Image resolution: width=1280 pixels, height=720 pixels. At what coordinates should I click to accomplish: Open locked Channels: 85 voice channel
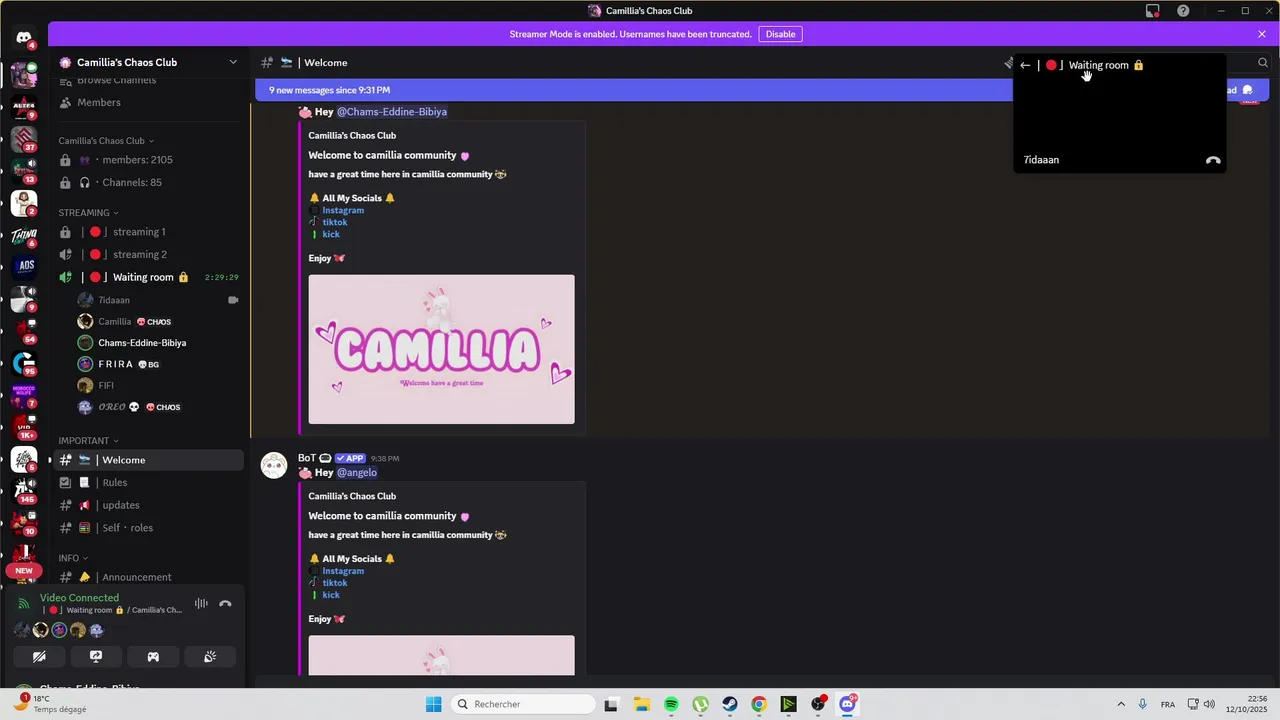pos(147,182)
